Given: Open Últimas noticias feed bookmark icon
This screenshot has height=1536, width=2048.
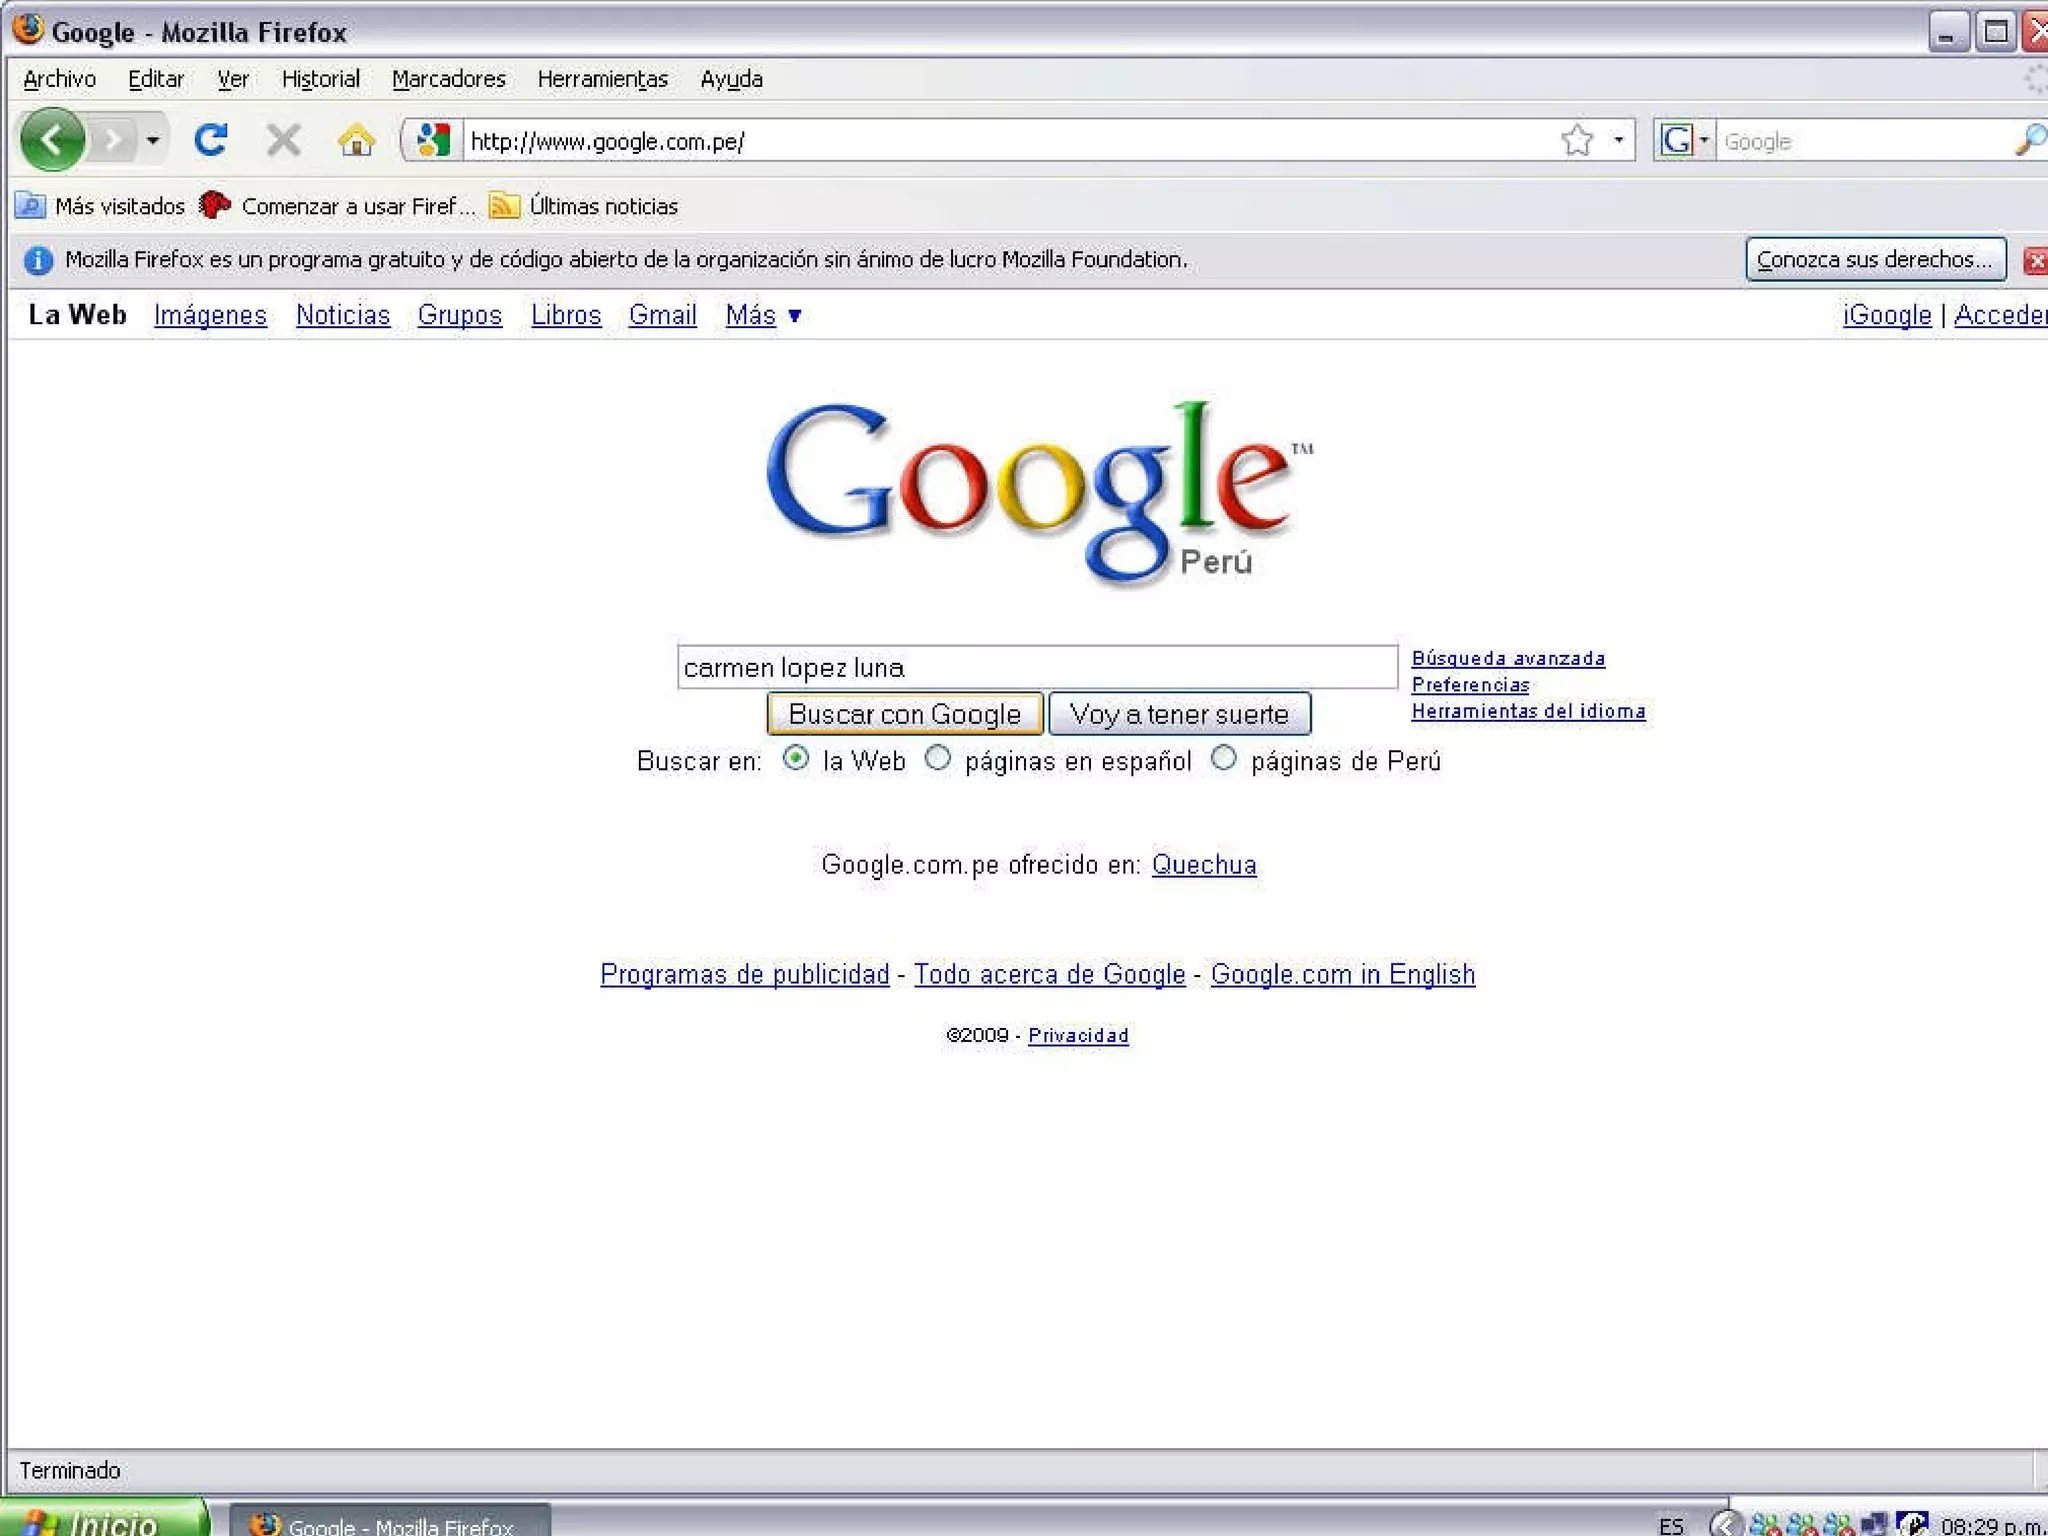Looking at the screenshot, I should [504, 206].
